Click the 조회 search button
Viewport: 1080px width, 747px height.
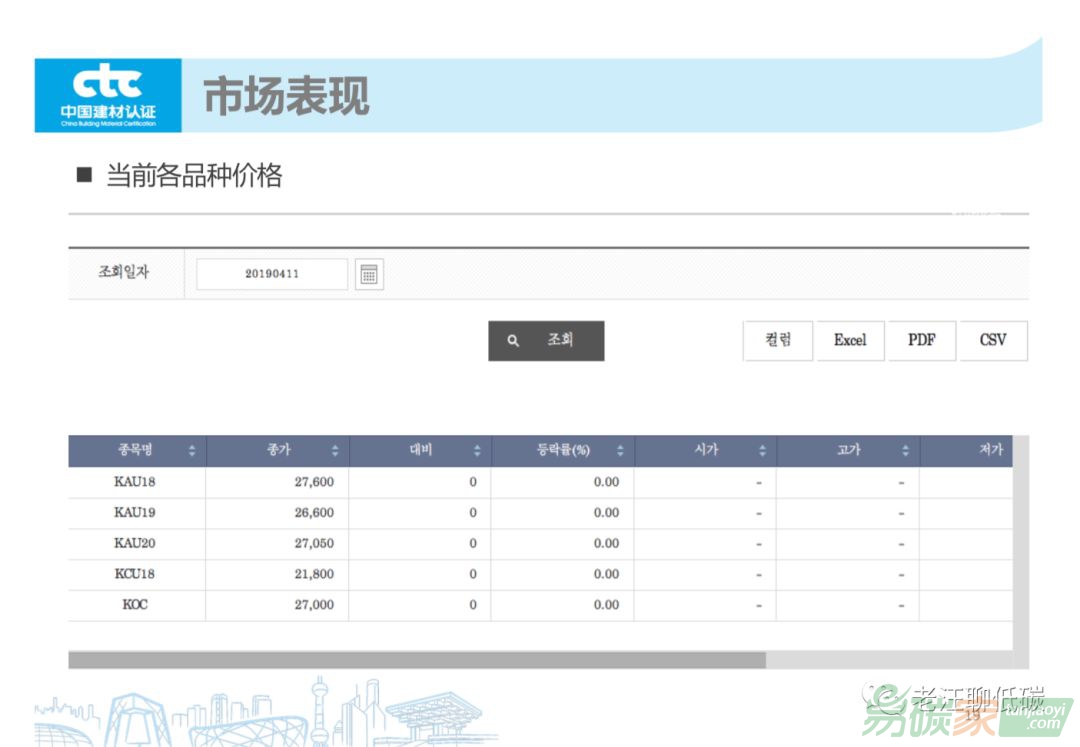tap(546, 341)
